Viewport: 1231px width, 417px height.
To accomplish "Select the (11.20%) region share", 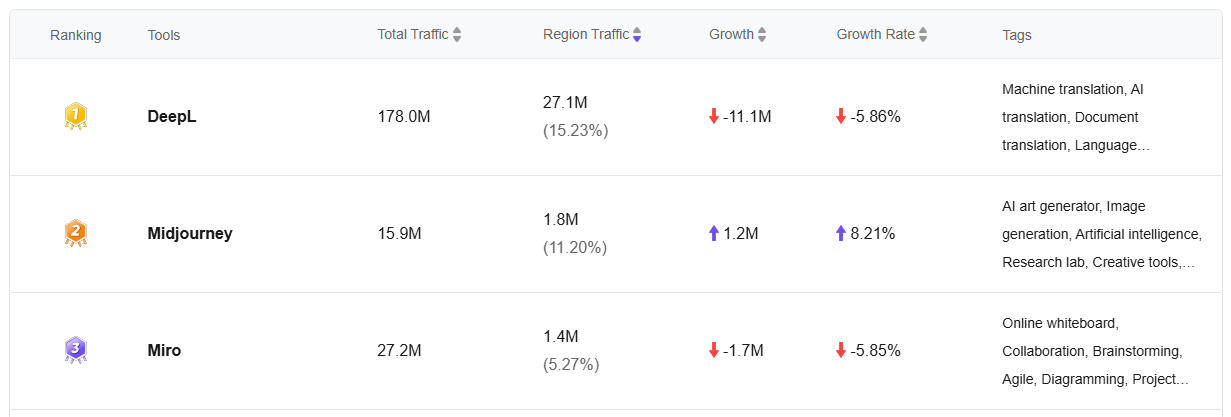I will click(x=575, y=247).
